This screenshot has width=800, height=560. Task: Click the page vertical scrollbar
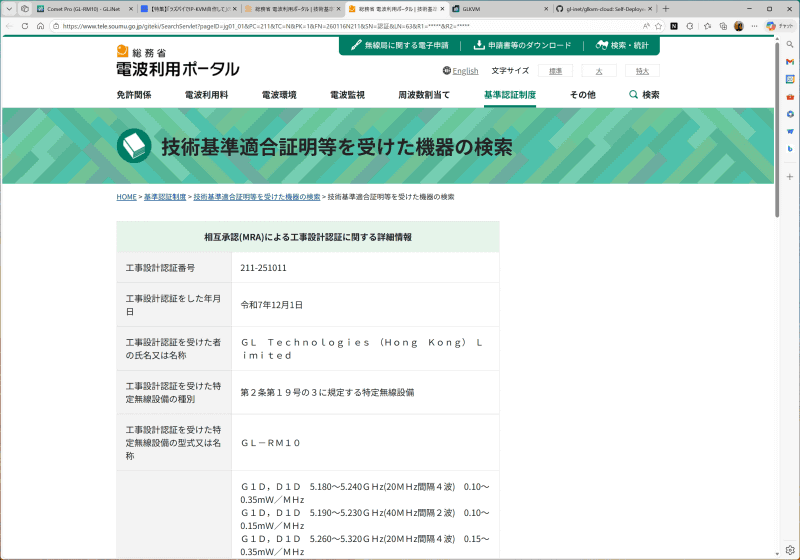tap(777, 130)
